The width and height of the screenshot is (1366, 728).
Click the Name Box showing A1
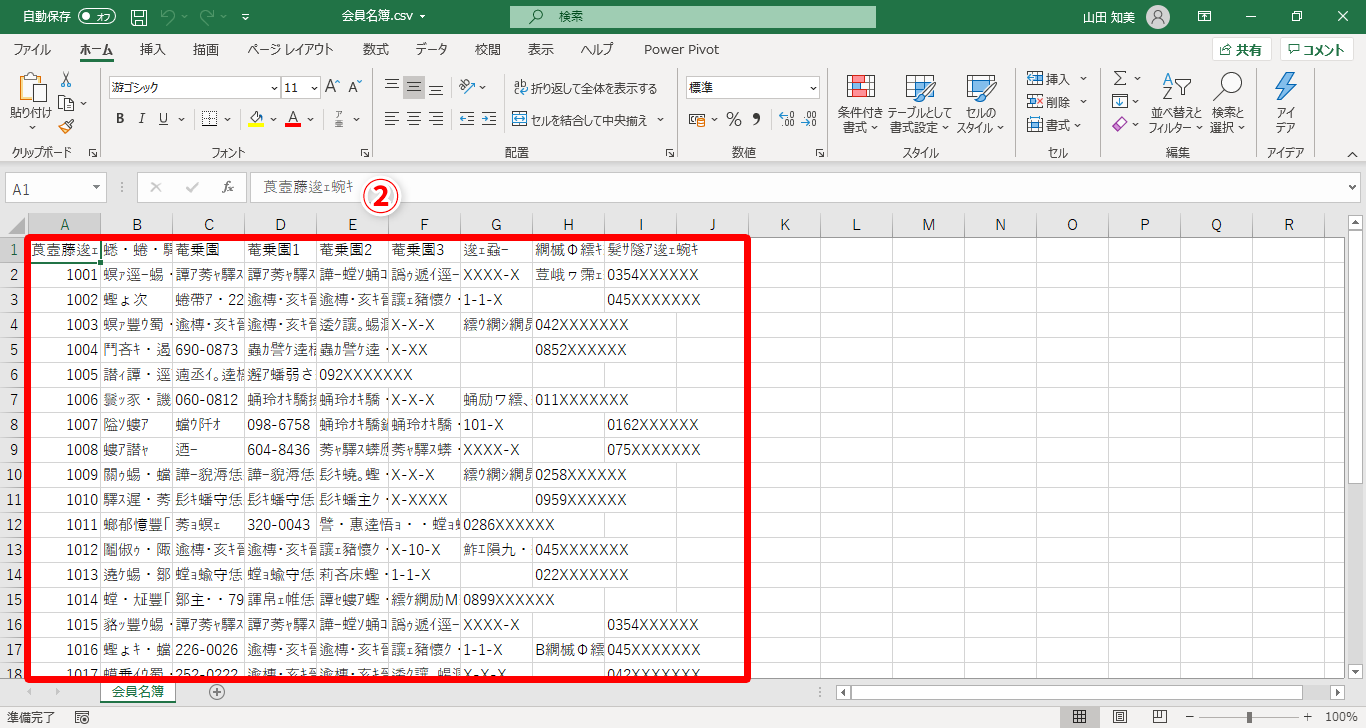click(56, 188)
